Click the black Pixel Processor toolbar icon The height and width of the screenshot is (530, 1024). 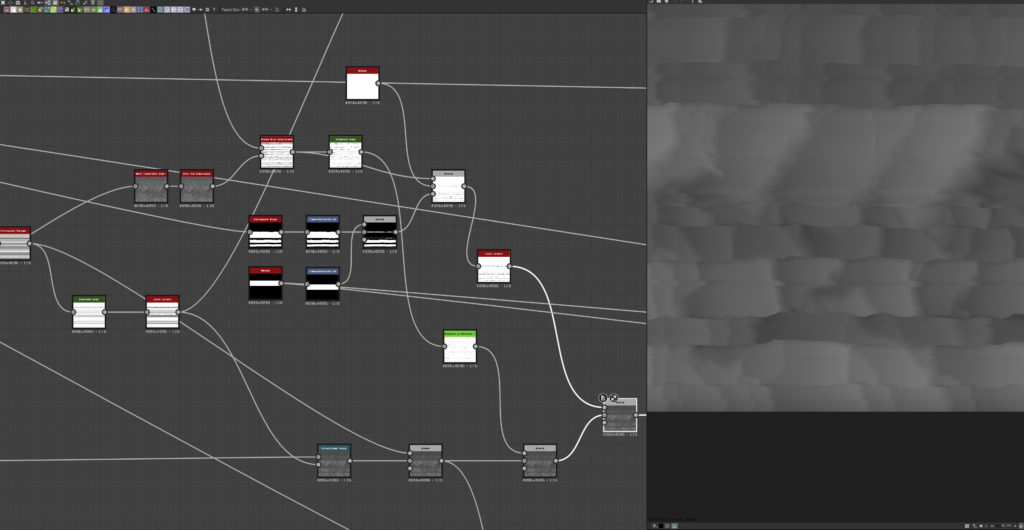click(x=114, y=10)
